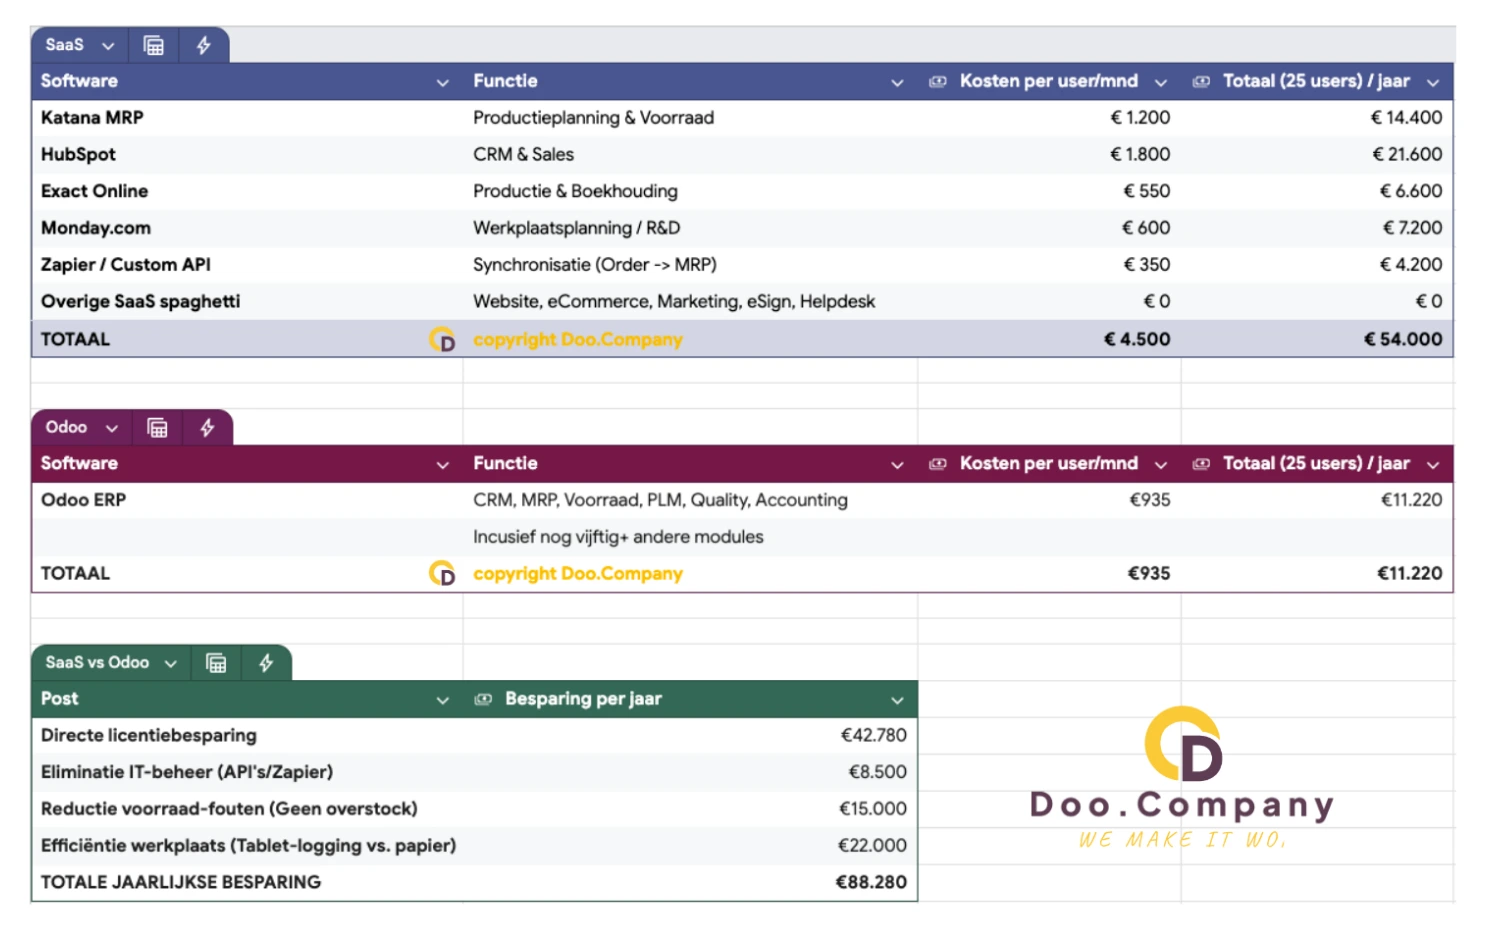Viewport: 1500px width, 942px height.
Task: Open Odoo Totaal (25 users) filter arrow
Action: point(1433,465)
